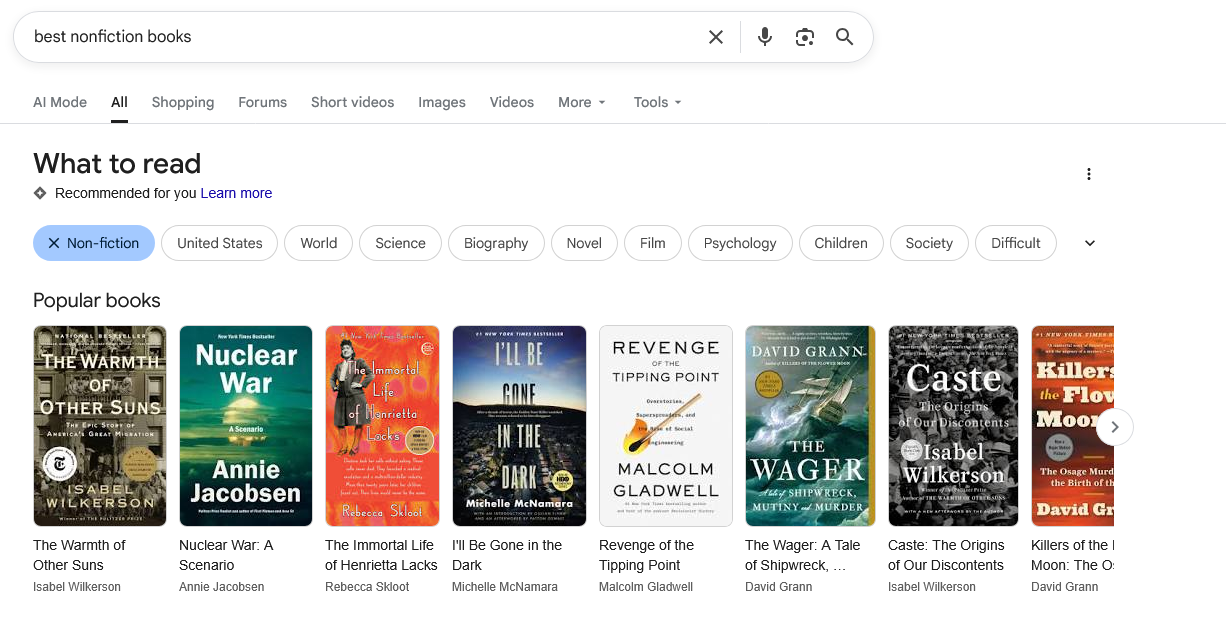This screenshot has width=1226, height=622.
Task: Open the three-dot options menu for What to read
Action: 1089,174
